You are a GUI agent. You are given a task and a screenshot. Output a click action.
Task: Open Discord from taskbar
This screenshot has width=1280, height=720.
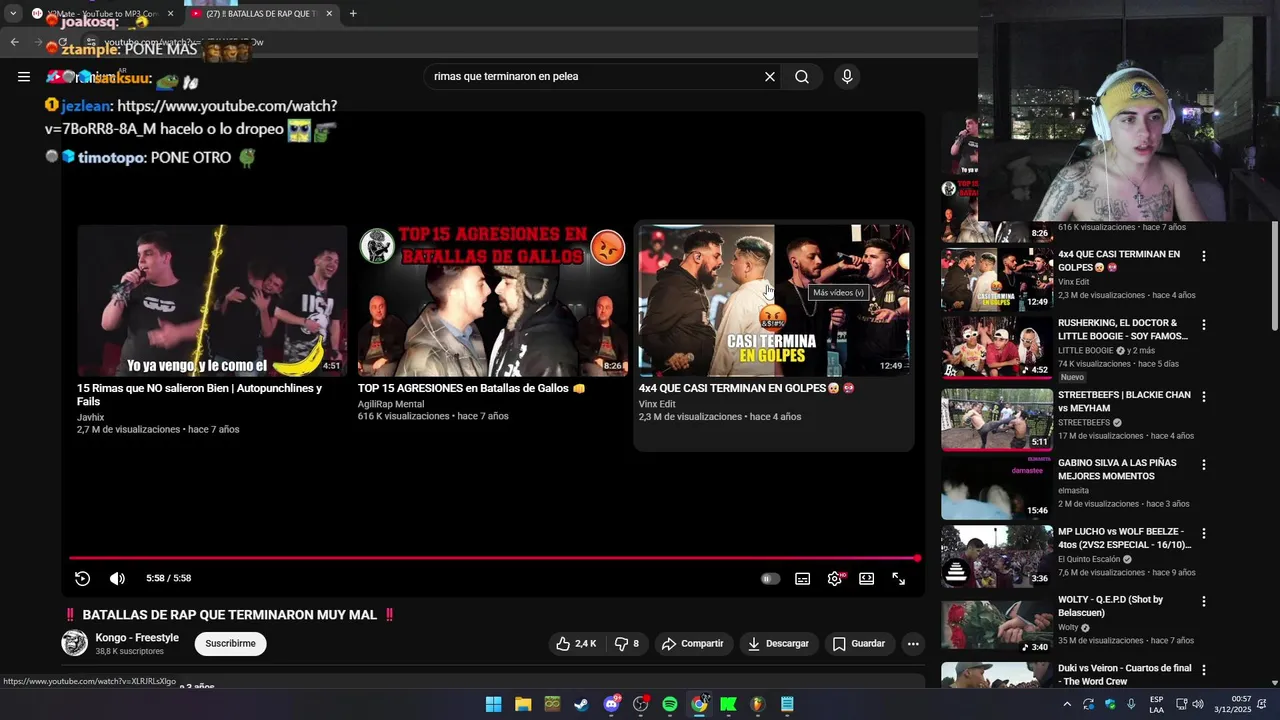[x=611, y=704]
